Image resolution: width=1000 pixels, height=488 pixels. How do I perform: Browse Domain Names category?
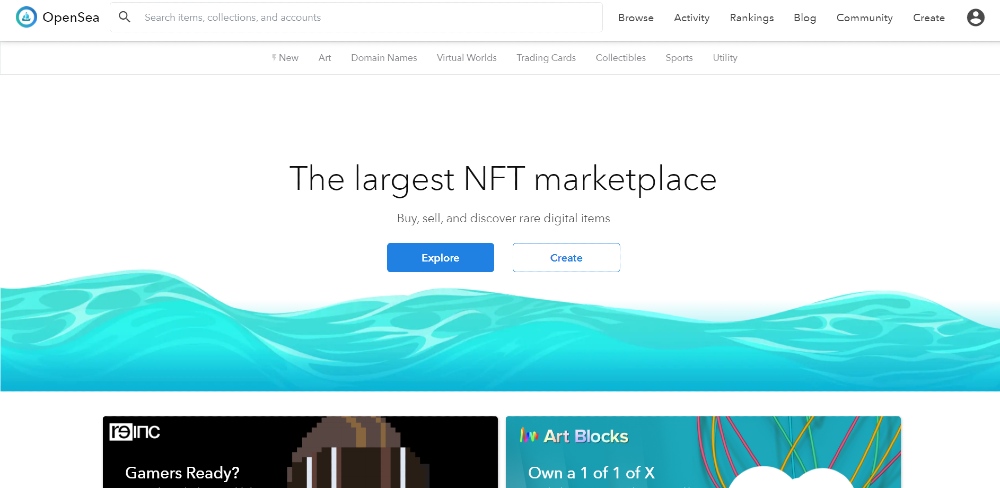coord(384,57)
